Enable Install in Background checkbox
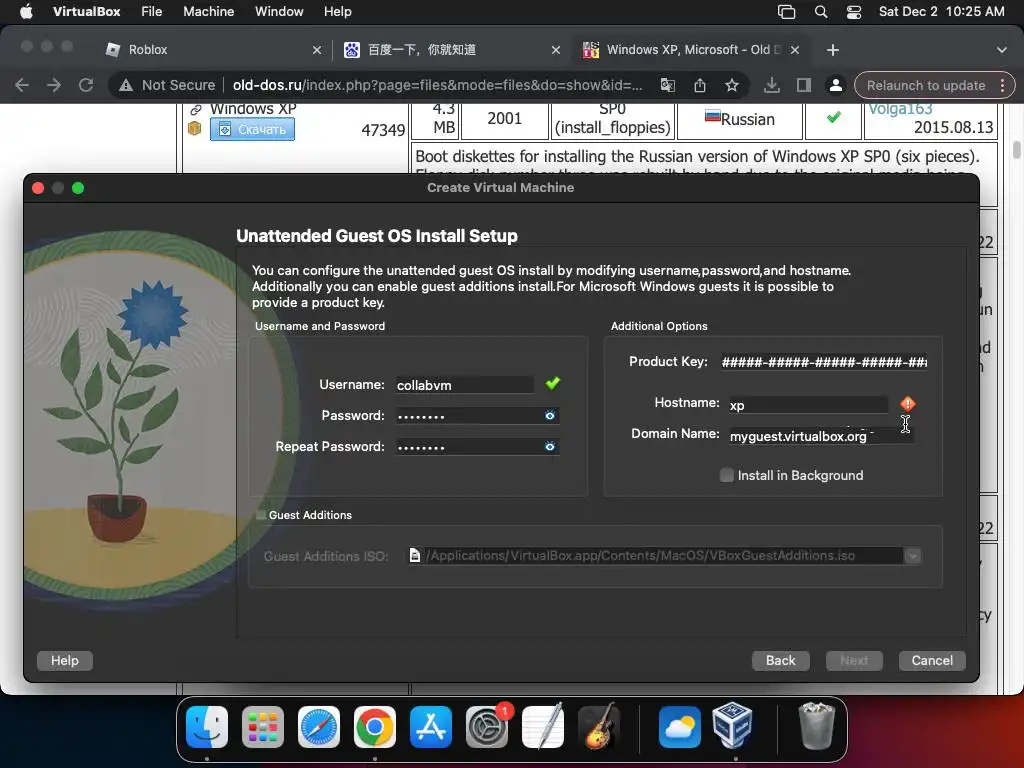 726,475
